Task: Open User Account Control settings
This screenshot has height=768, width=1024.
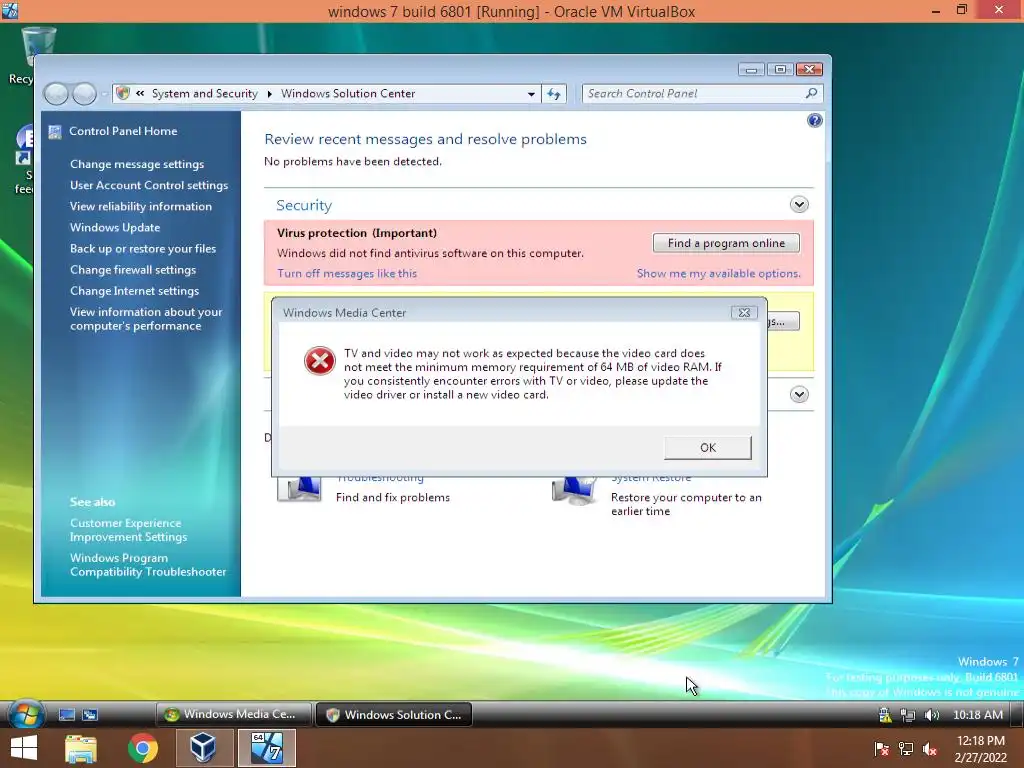Action: (x=149, y=185)
